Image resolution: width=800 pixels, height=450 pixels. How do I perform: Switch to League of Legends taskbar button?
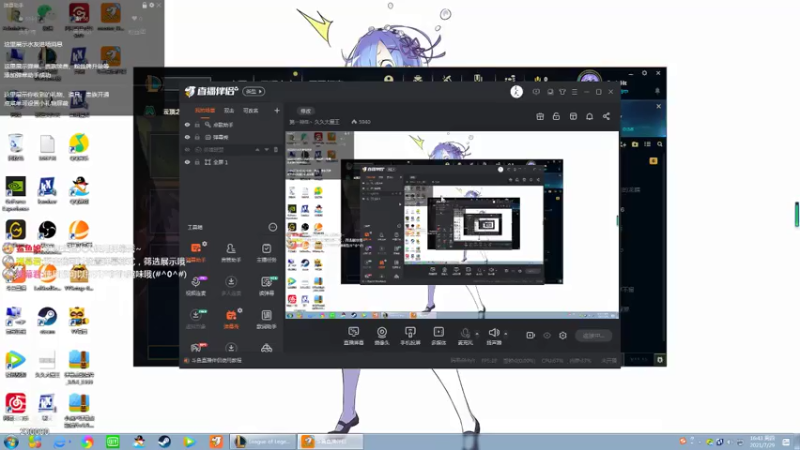tap(263, 441)
